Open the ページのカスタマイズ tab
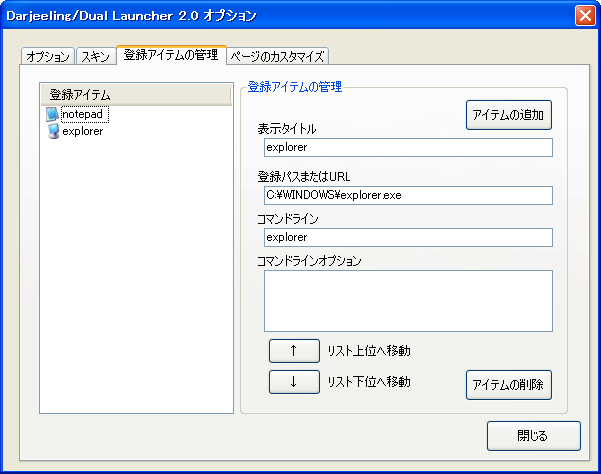 point(278,56)
